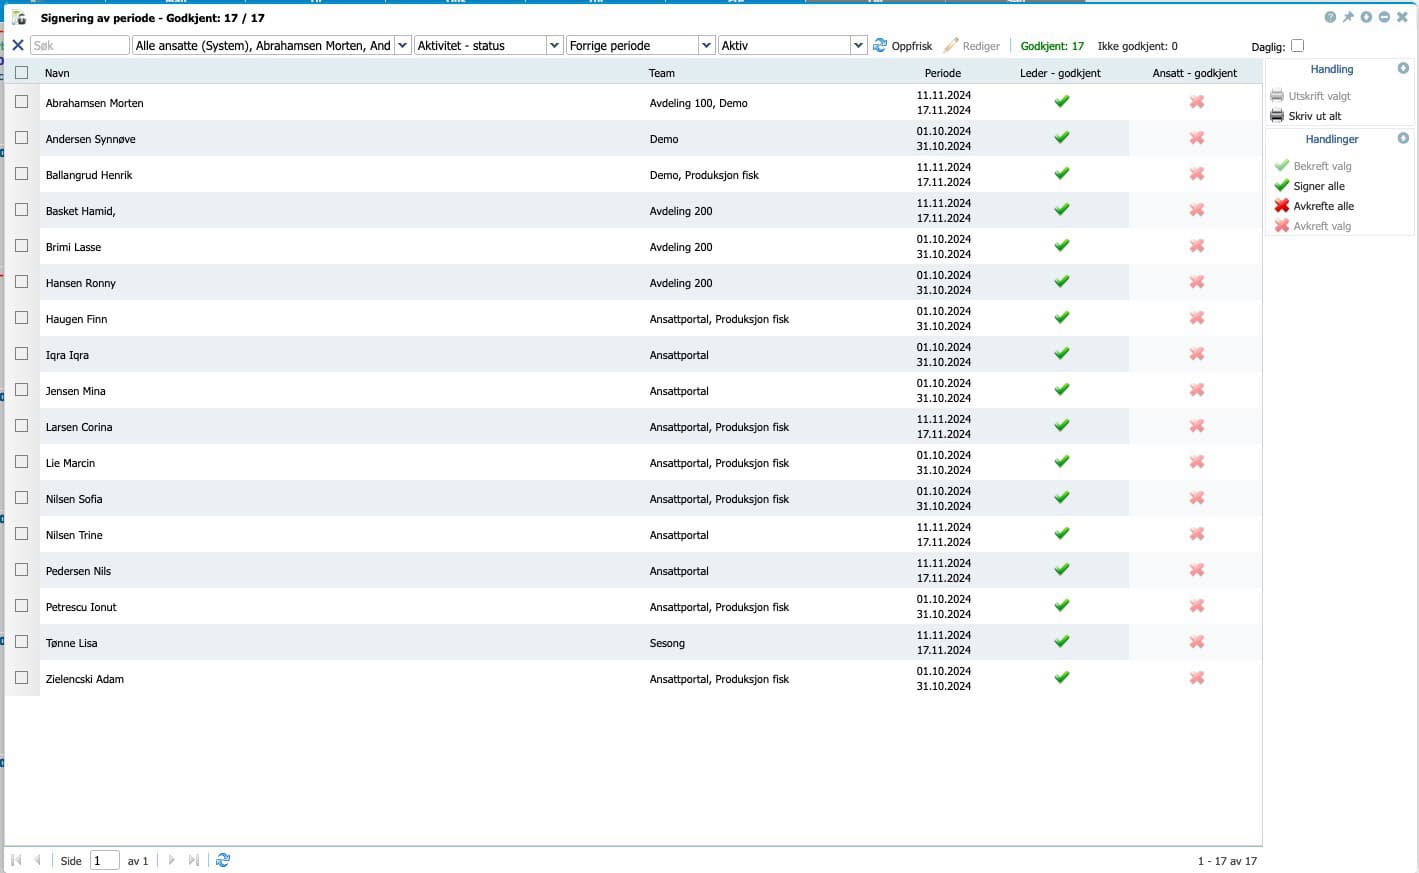The height and width of the screenshot is (873, 1419).
Task: Sort by the Navn column header
Action: 57,73
